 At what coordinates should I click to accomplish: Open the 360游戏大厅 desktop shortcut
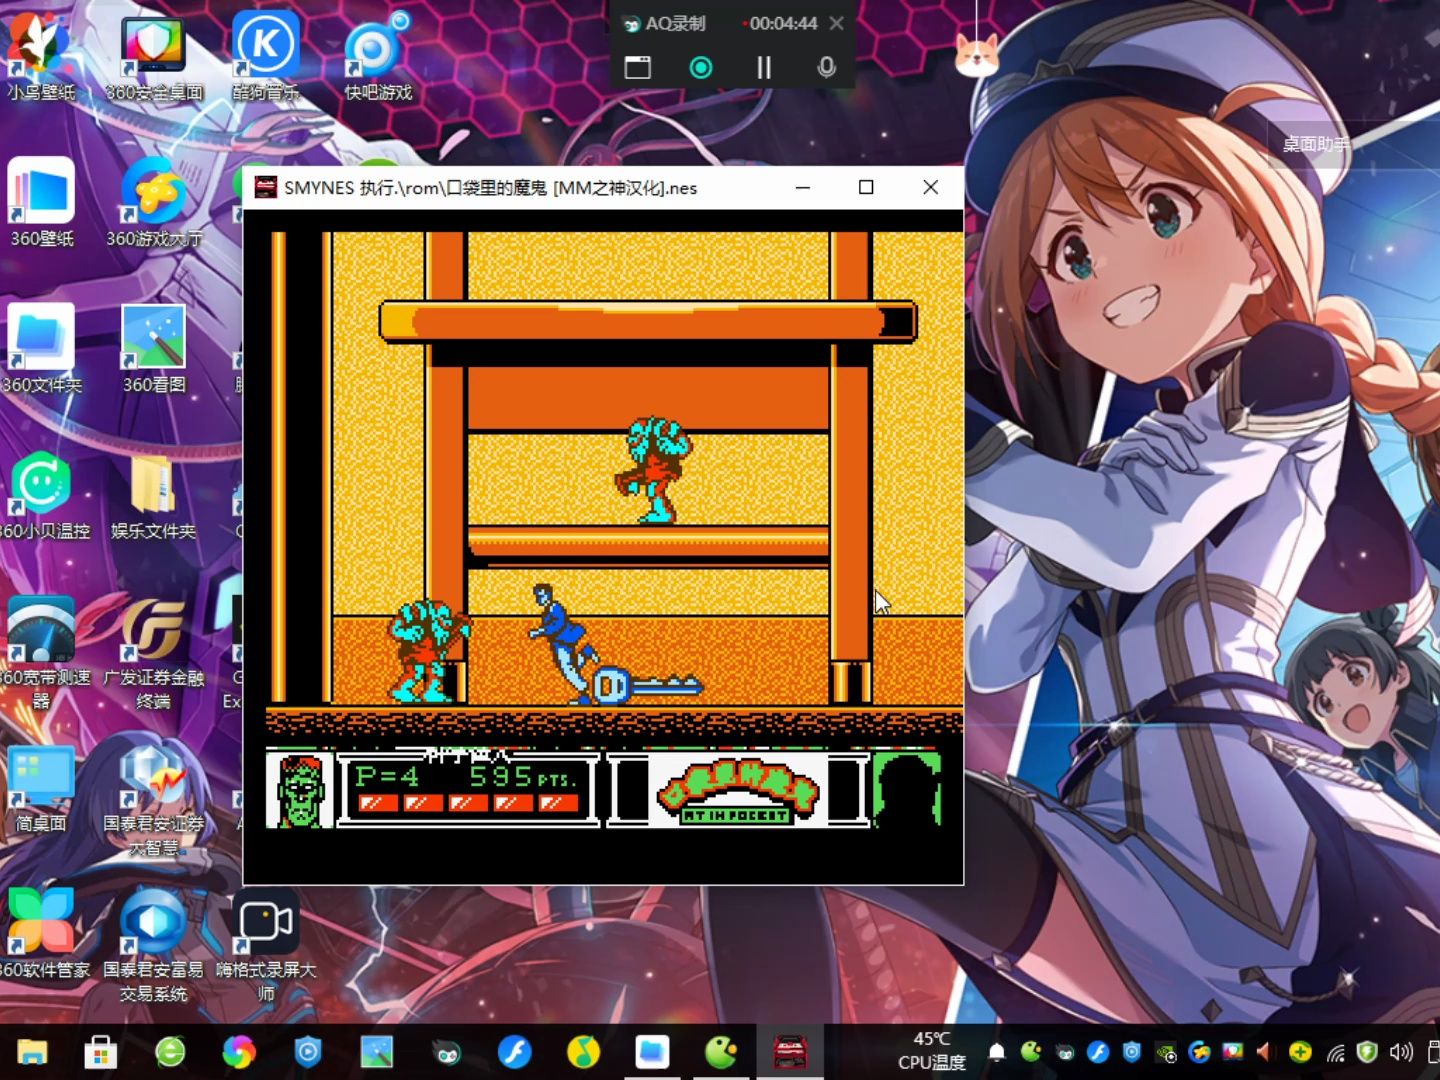[154, 203]
